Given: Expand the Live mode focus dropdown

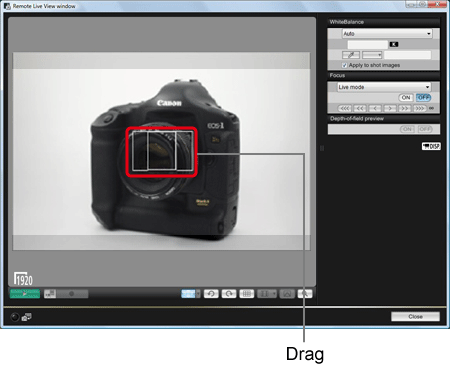Looking at the screenshot, I should click(x=384, y=87).
